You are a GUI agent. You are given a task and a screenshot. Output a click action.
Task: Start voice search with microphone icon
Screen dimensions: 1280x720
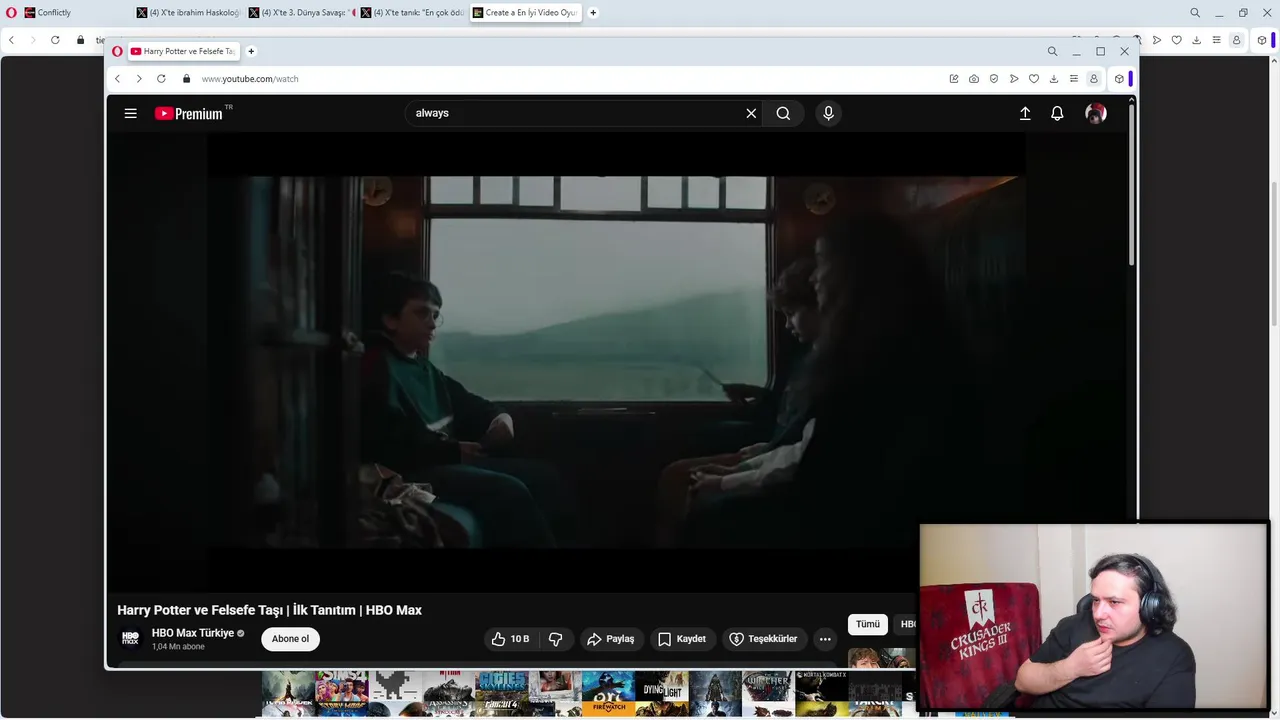828,113
